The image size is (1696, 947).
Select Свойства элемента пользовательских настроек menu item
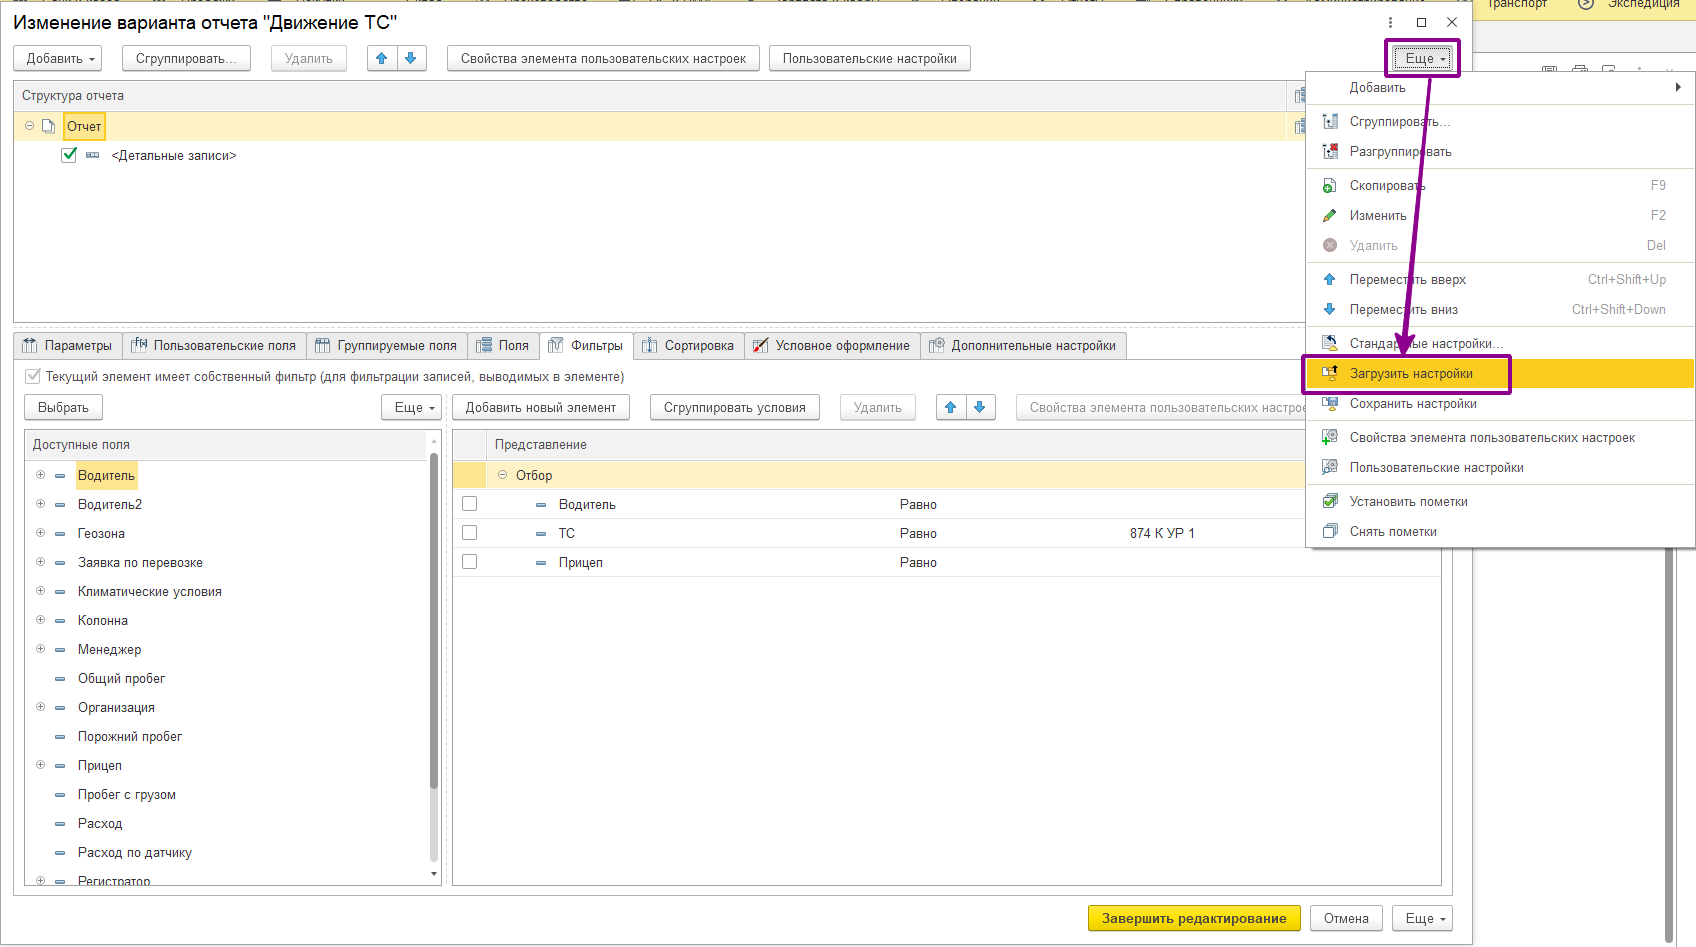pos(1500,437)
